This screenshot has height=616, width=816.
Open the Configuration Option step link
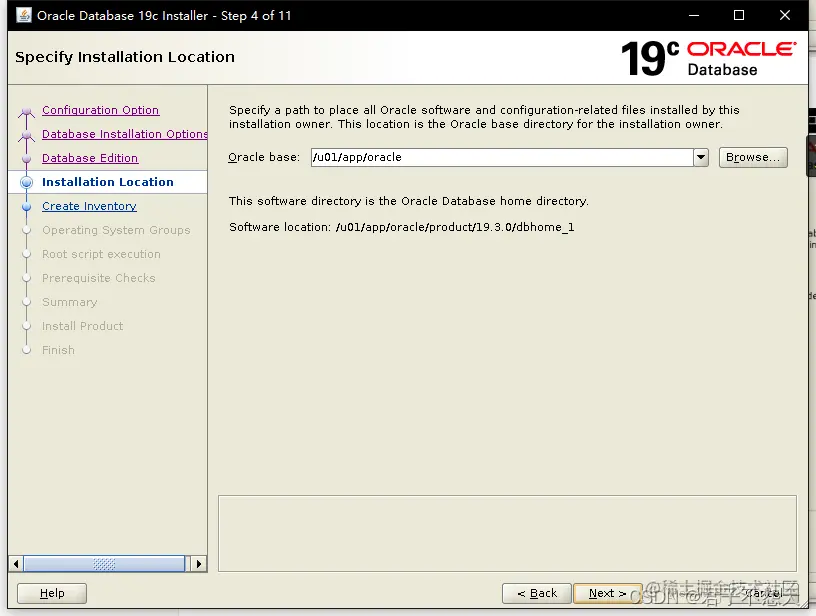(x=100, y=110)
